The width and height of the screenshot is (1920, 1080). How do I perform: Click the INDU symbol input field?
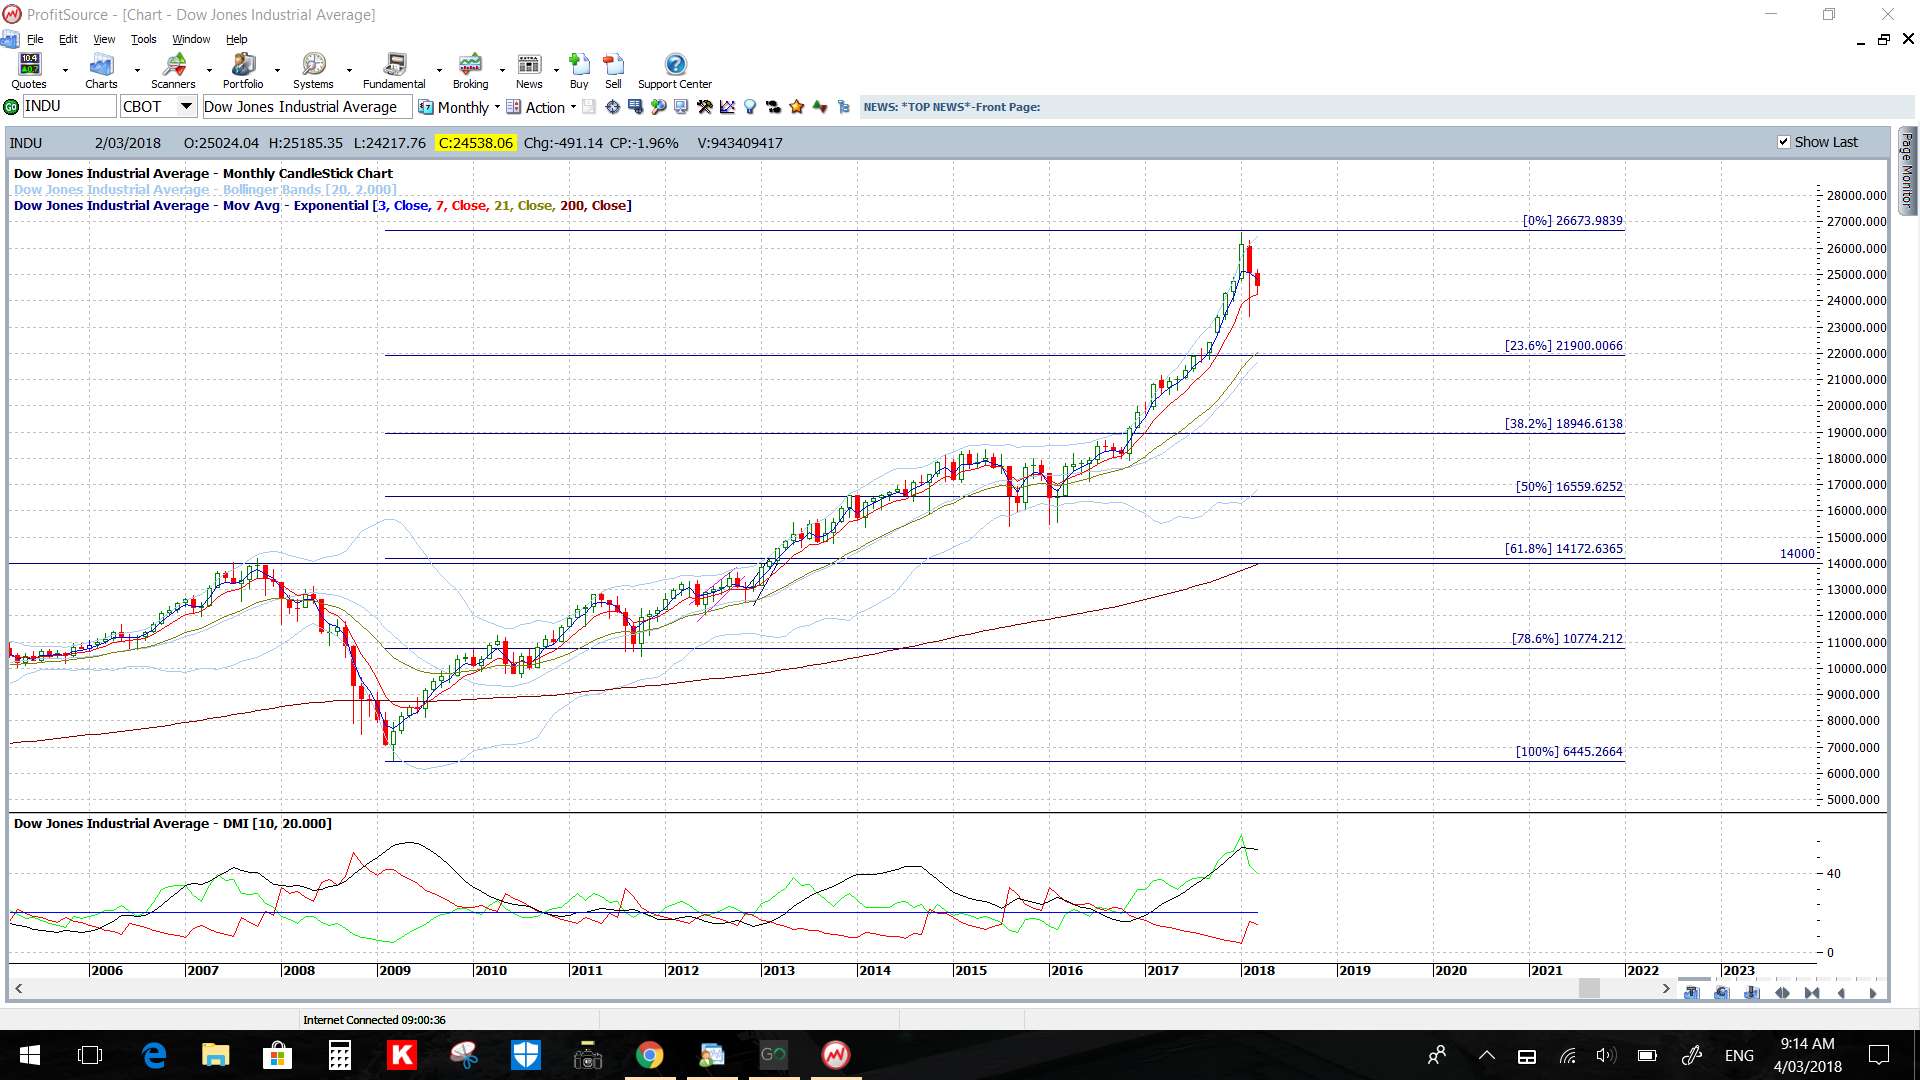[68, 107]
